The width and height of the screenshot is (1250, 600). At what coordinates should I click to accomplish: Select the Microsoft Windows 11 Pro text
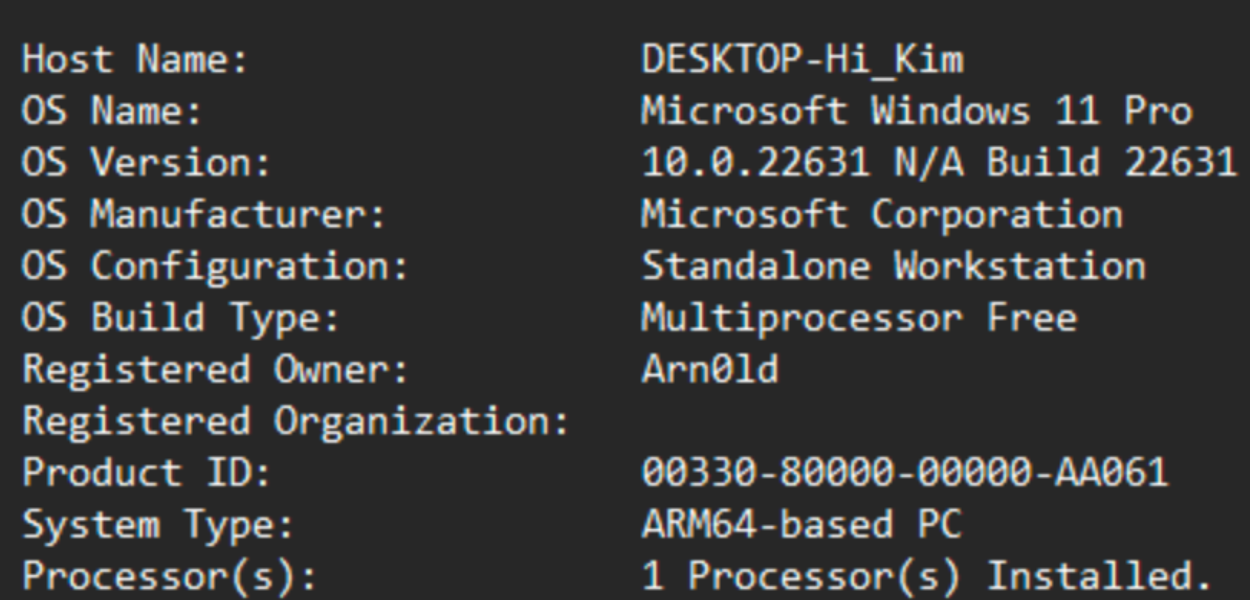coord(916,111)
